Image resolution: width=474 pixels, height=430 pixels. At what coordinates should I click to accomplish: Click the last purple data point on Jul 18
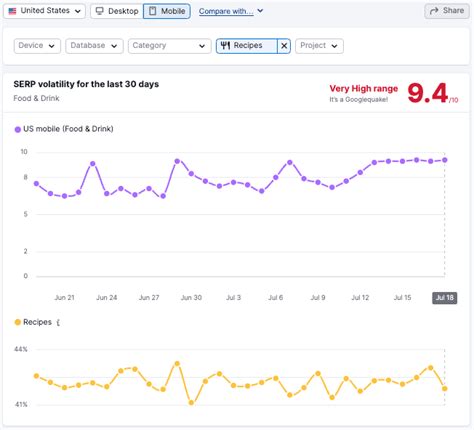(x=445, y=160)
